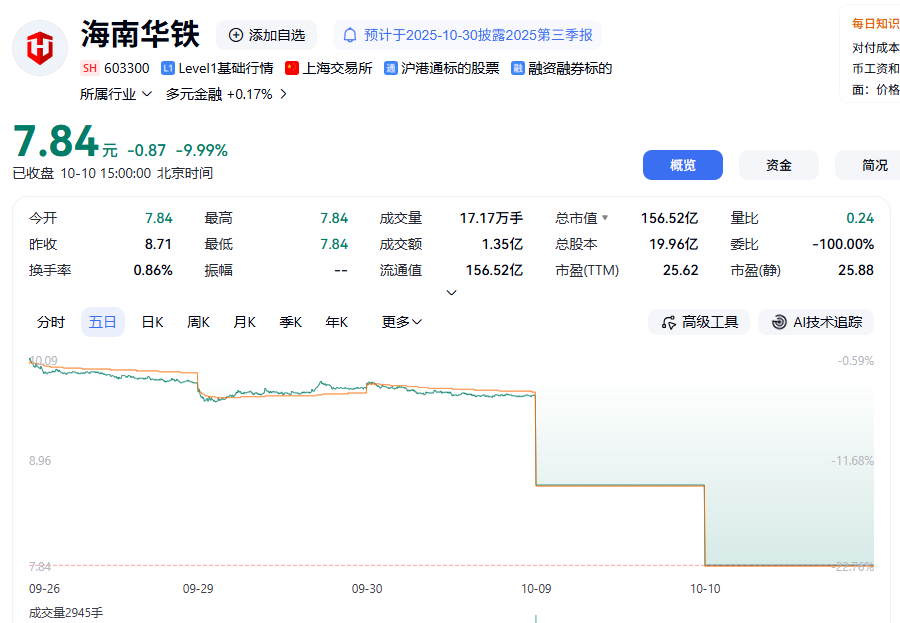Click the AI技术追踪 spiral icon

click(x=779, y=322)
